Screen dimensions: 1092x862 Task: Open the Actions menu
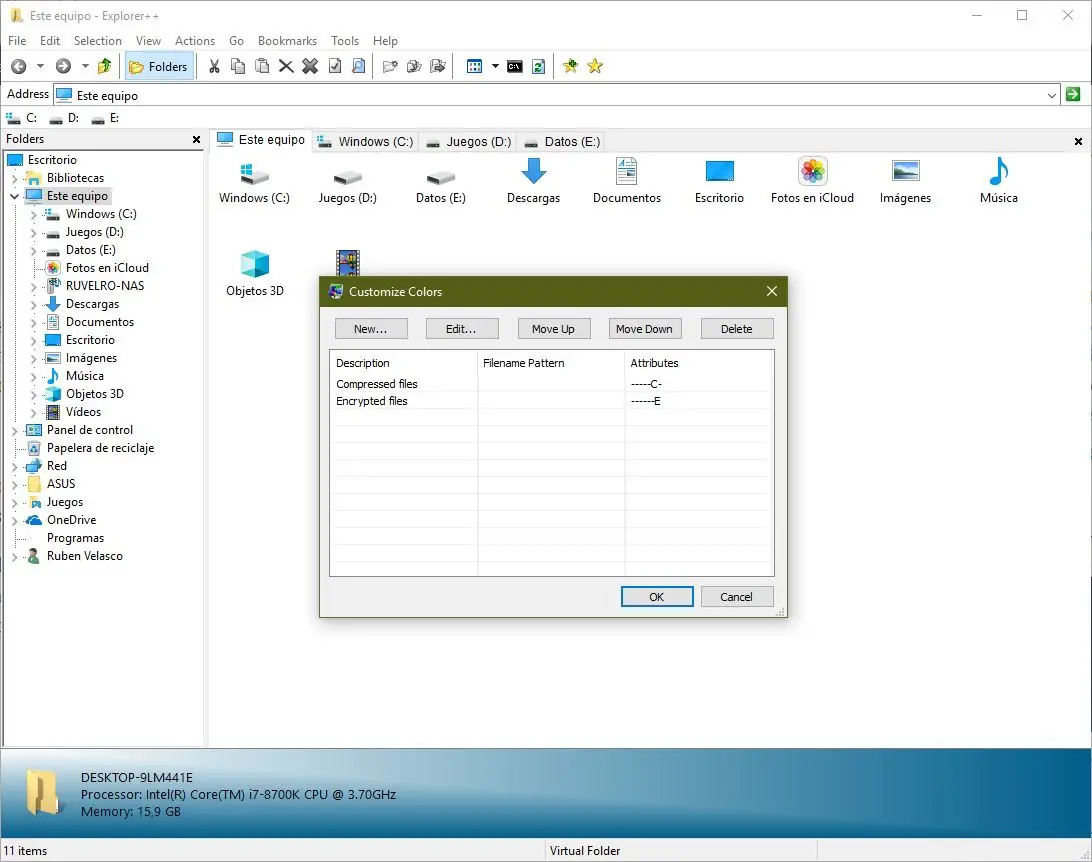point(194,40)
